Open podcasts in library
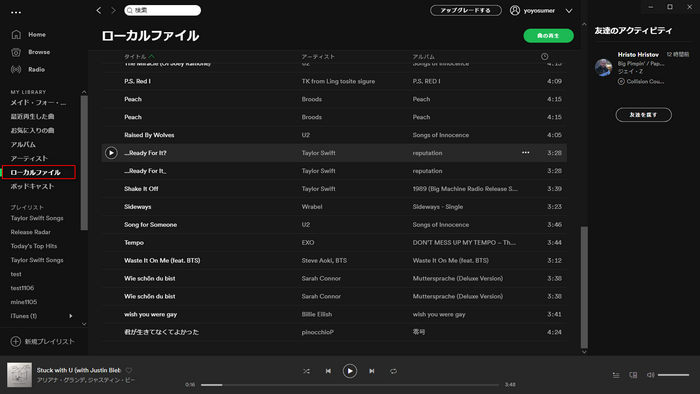This screenshot has width=700, height=394. (x=32, y=186)
